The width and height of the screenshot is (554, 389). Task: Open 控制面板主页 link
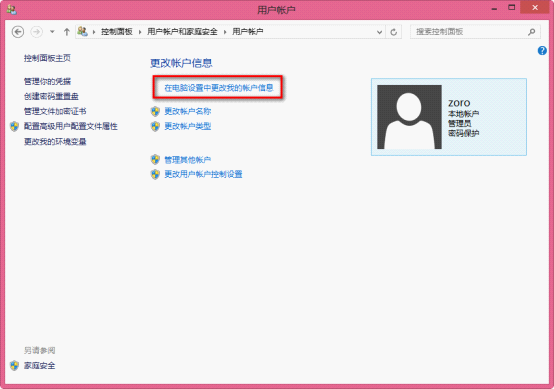point(47,58)
